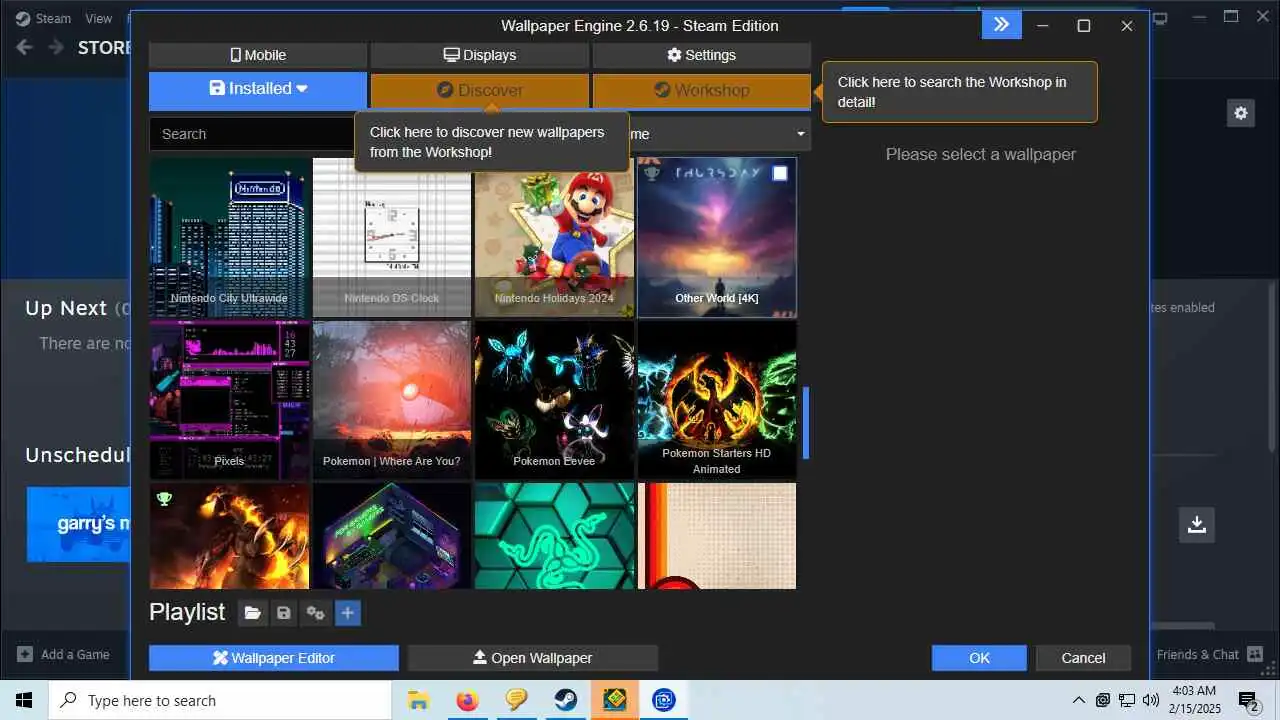Viewport: 1280px width, 720px height.
Task: Select the Nintendo DS Clock wallpaper
Action: [392, 237]
